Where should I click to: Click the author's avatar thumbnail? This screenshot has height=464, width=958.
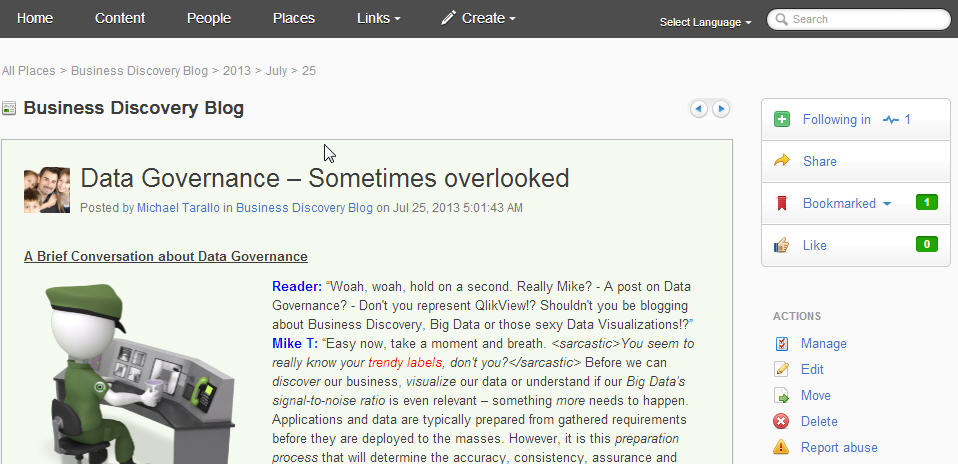[x=47, y=190]
